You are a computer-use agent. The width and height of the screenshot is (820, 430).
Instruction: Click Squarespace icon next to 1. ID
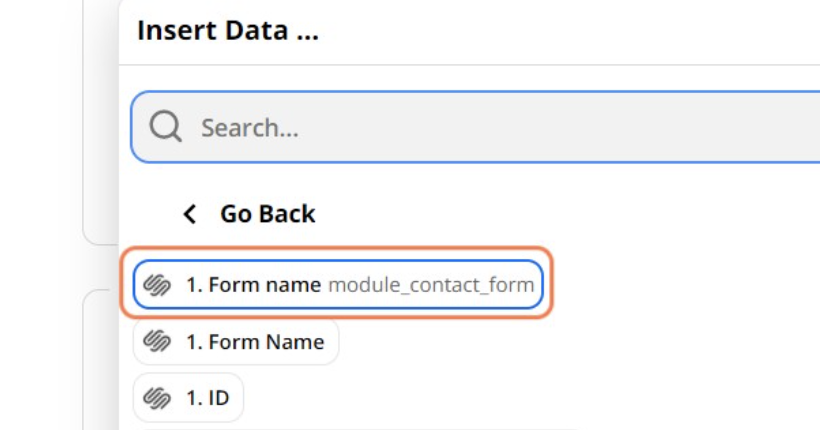pyautogui.click(x=158, y=399)
